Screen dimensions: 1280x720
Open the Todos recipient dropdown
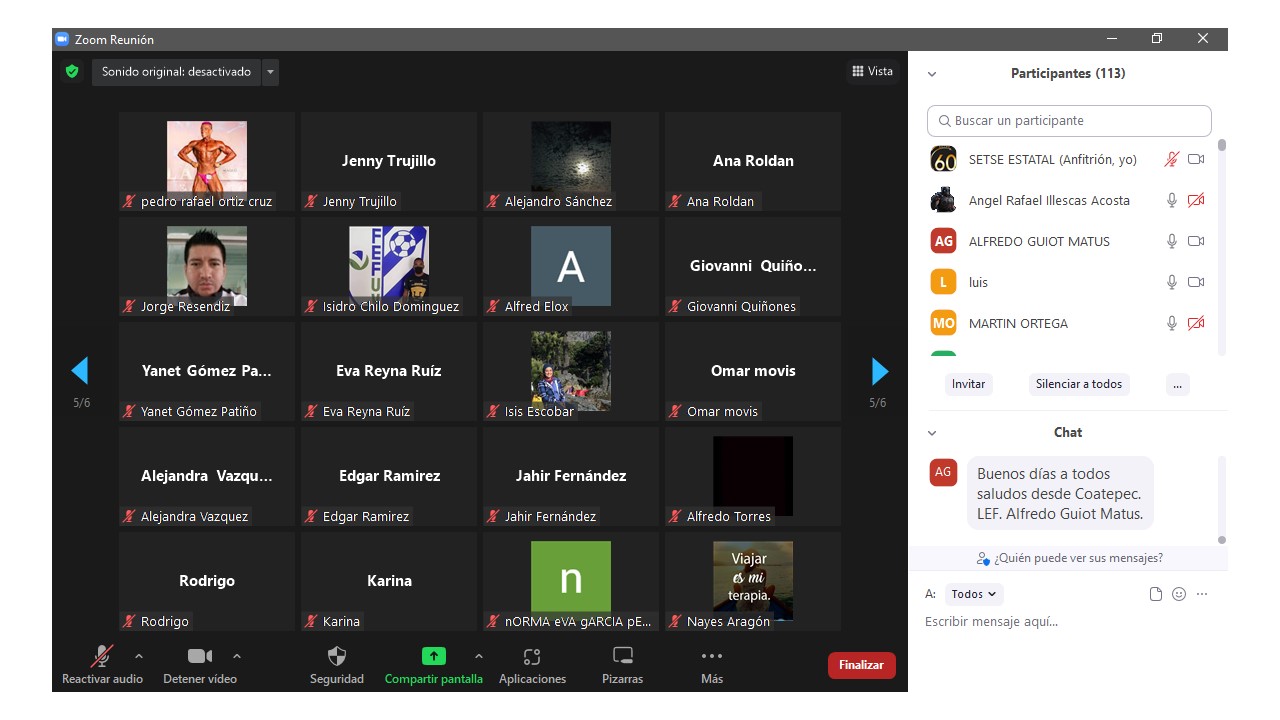click(974, 594)
